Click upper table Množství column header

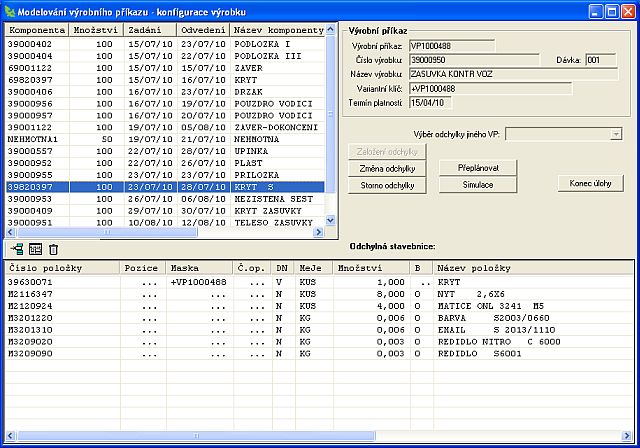coord(96,30)
